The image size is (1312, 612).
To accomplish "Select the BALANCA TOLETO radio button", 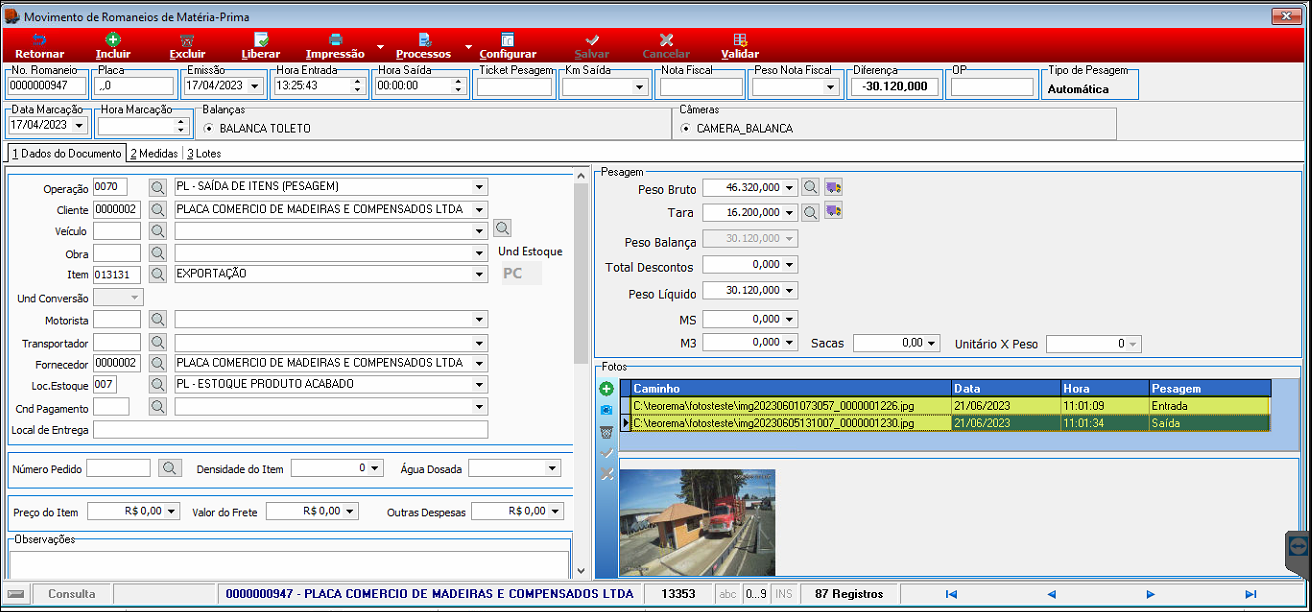I will (209, 129).
